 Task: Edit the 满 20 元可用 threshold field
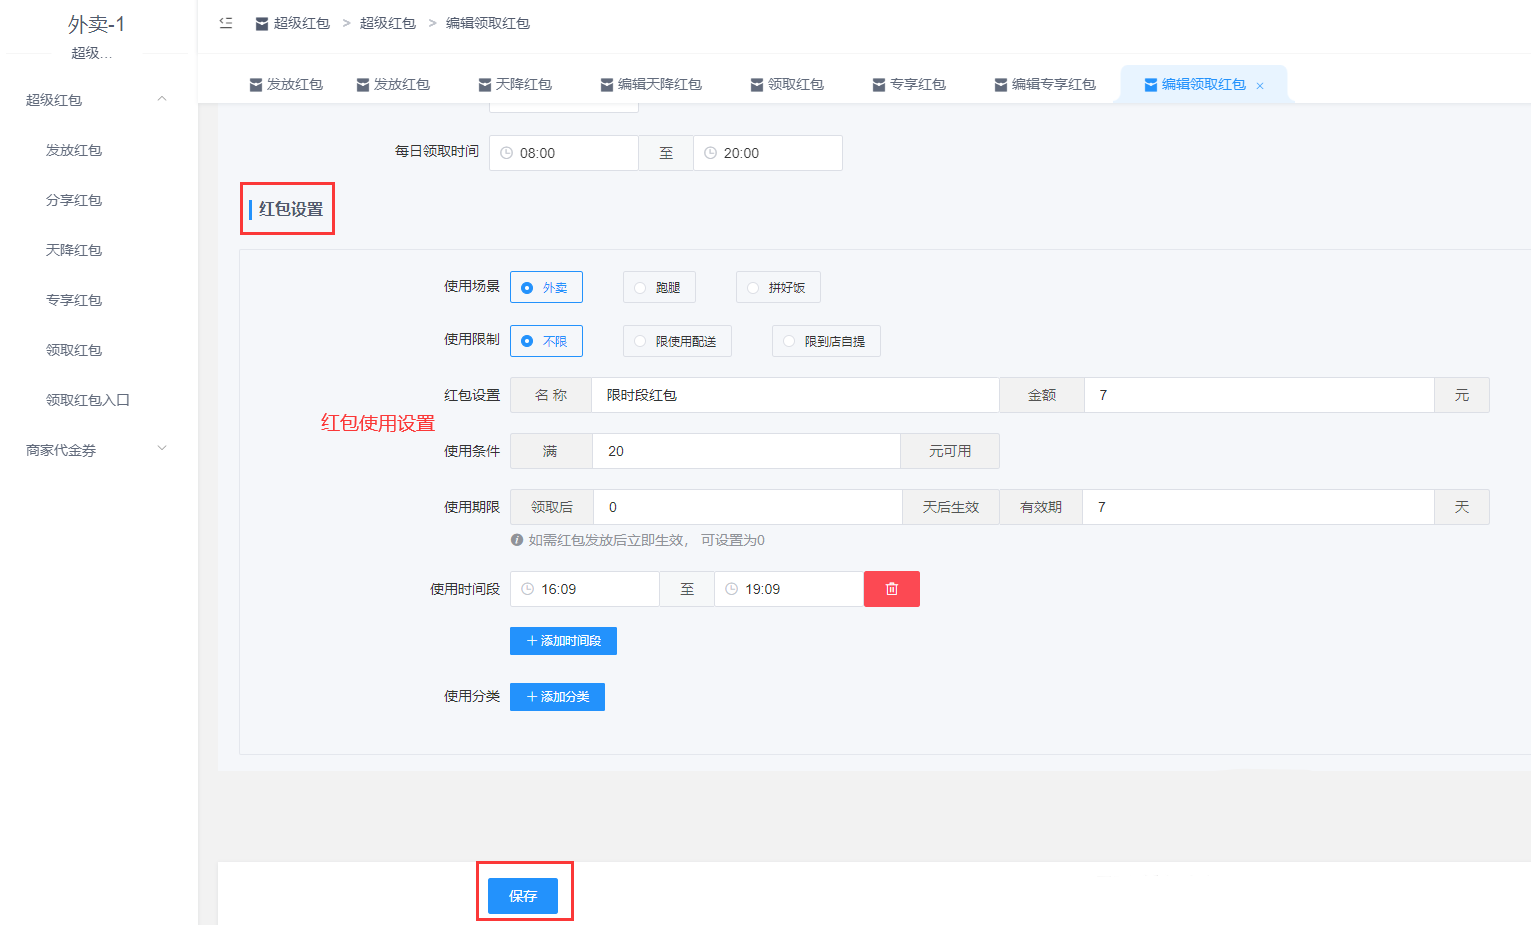click(x=746, y=451)
